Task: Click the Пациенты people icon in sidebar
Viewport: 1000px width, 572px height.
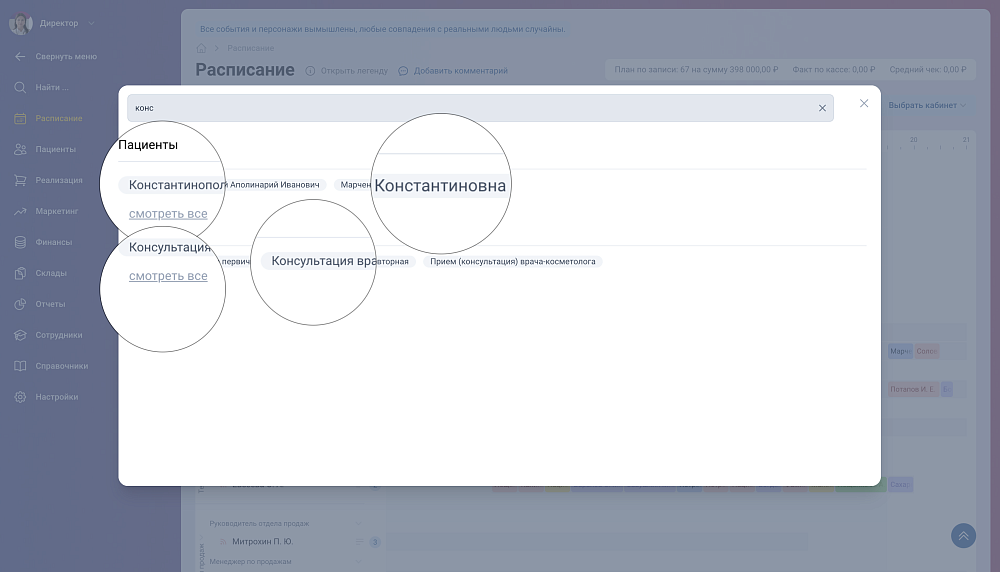Action: pyautogui.click(x=20, y=149)
